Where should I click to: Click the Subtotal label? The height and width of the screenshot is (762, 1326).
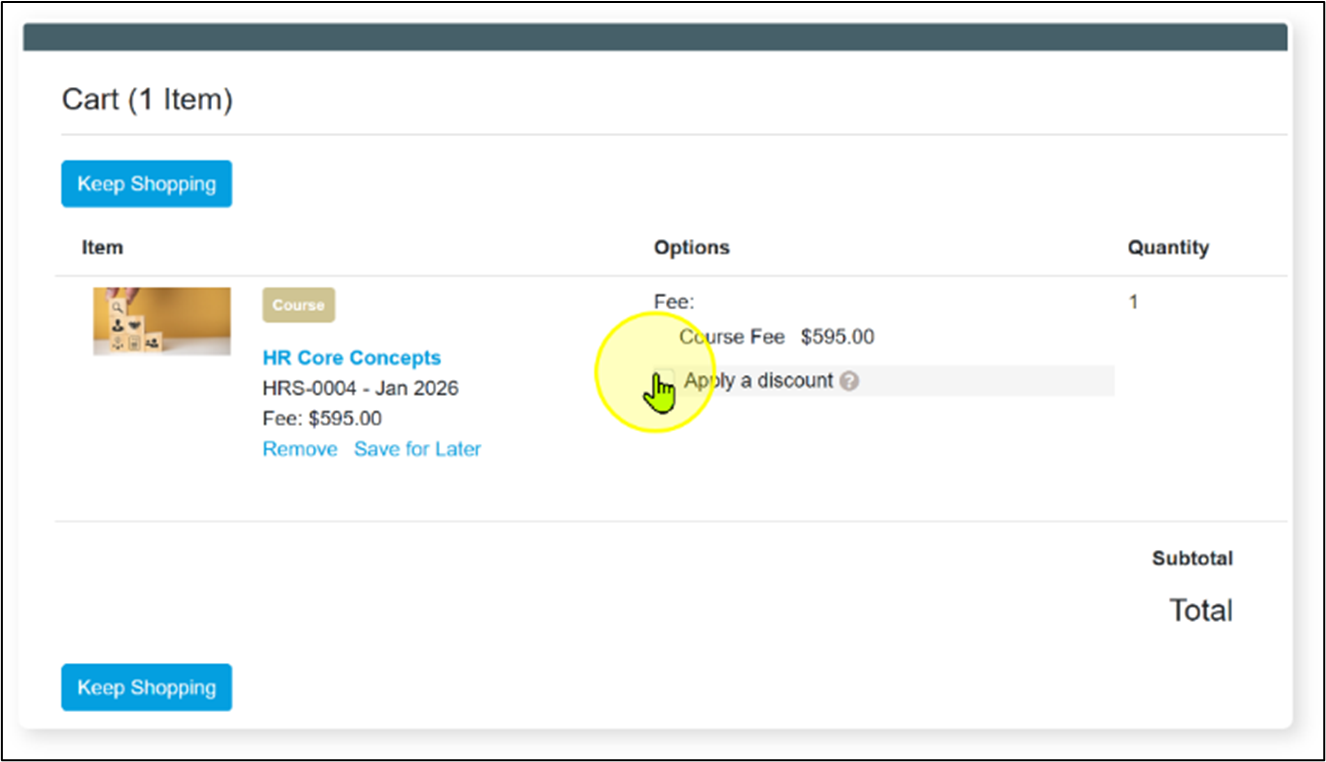click(1192, 558)
